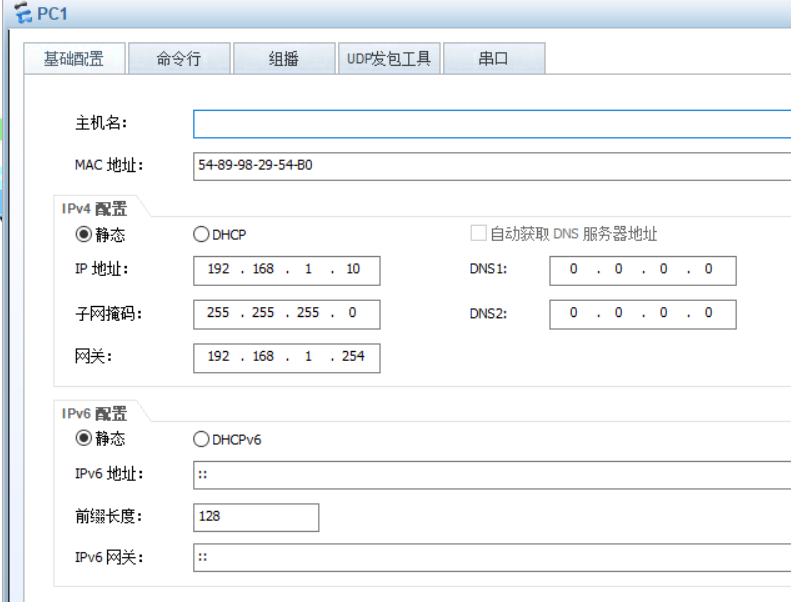791x602 pixels.
Task: Click the MAC 地址 field
Action: pos(492,166)
